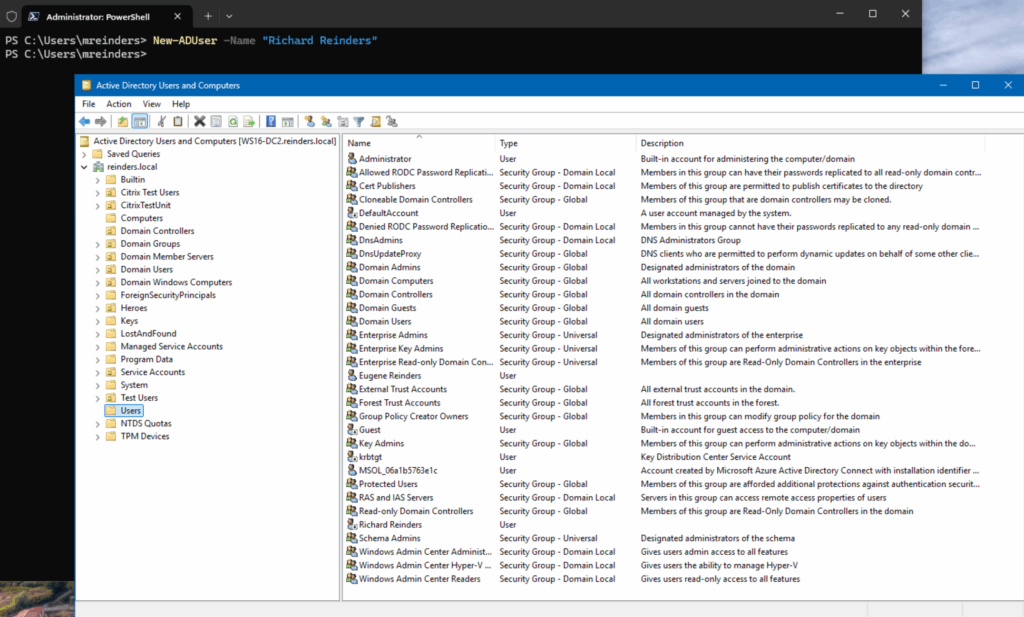Click the Back arrow in ADUC toolbar
The width and height of the screenshot is (1024, 617).
tap(85, 121)
